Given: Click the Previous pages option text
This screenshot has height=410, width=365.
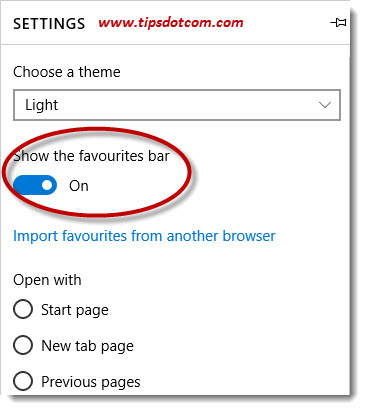Looking at the screenshot, I should tap(91, 382).
